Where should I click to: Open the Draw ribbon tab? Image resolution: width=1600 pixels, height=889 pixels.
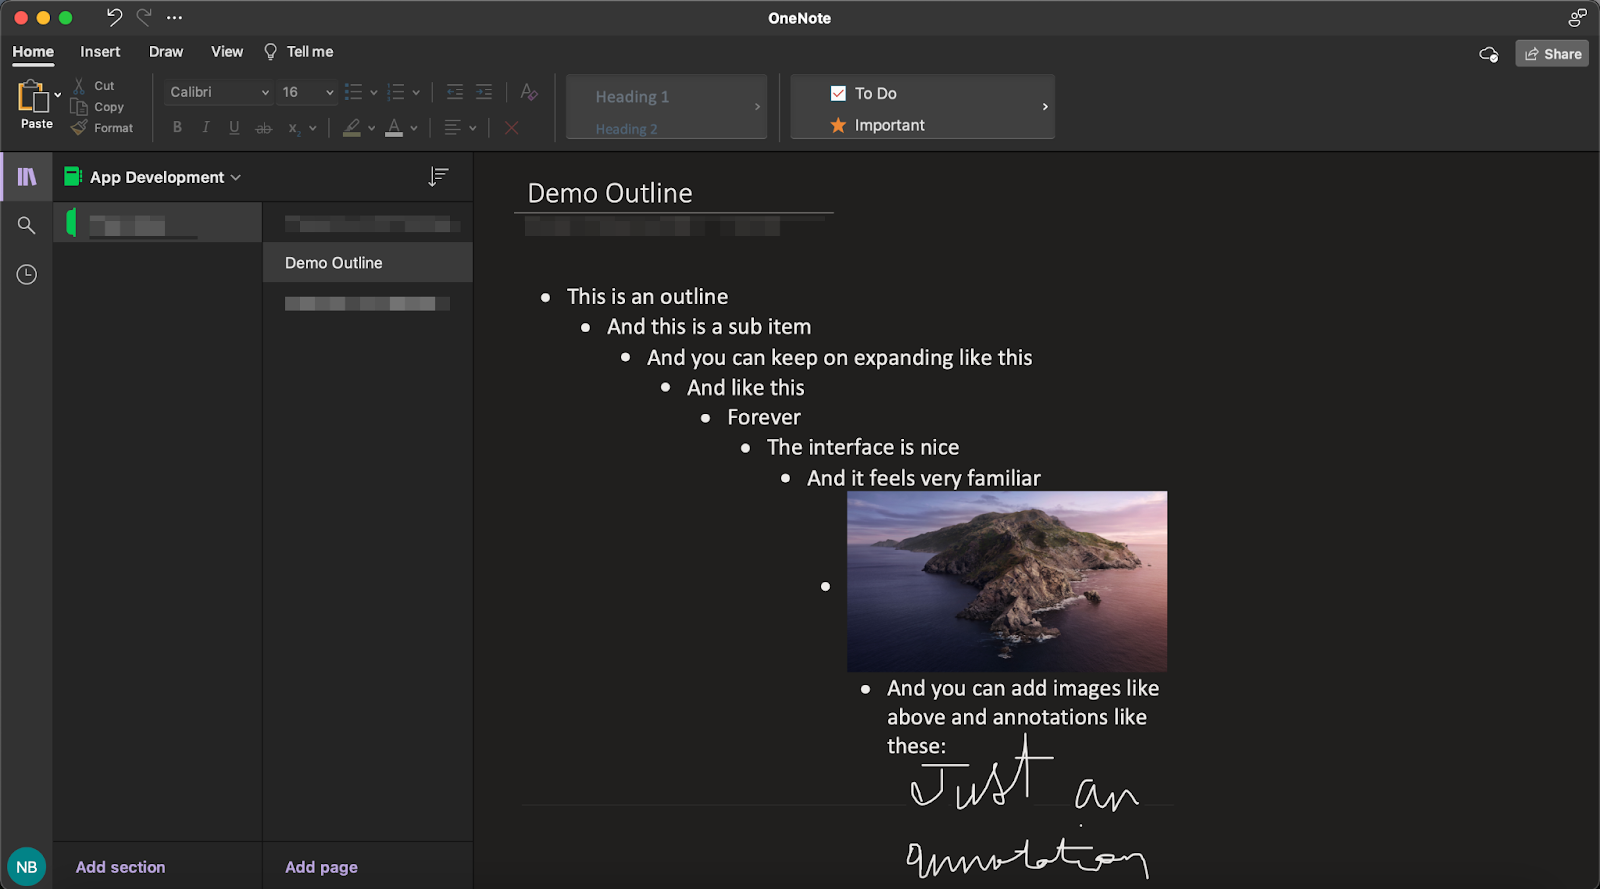[x=166, y=52]
